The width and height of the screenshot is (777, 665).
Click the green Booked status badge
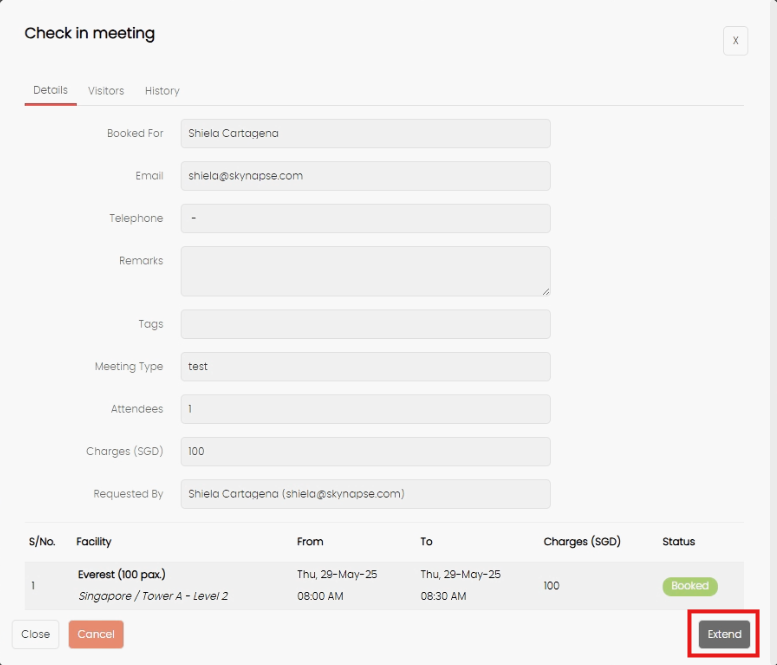(x=690, y=586)
